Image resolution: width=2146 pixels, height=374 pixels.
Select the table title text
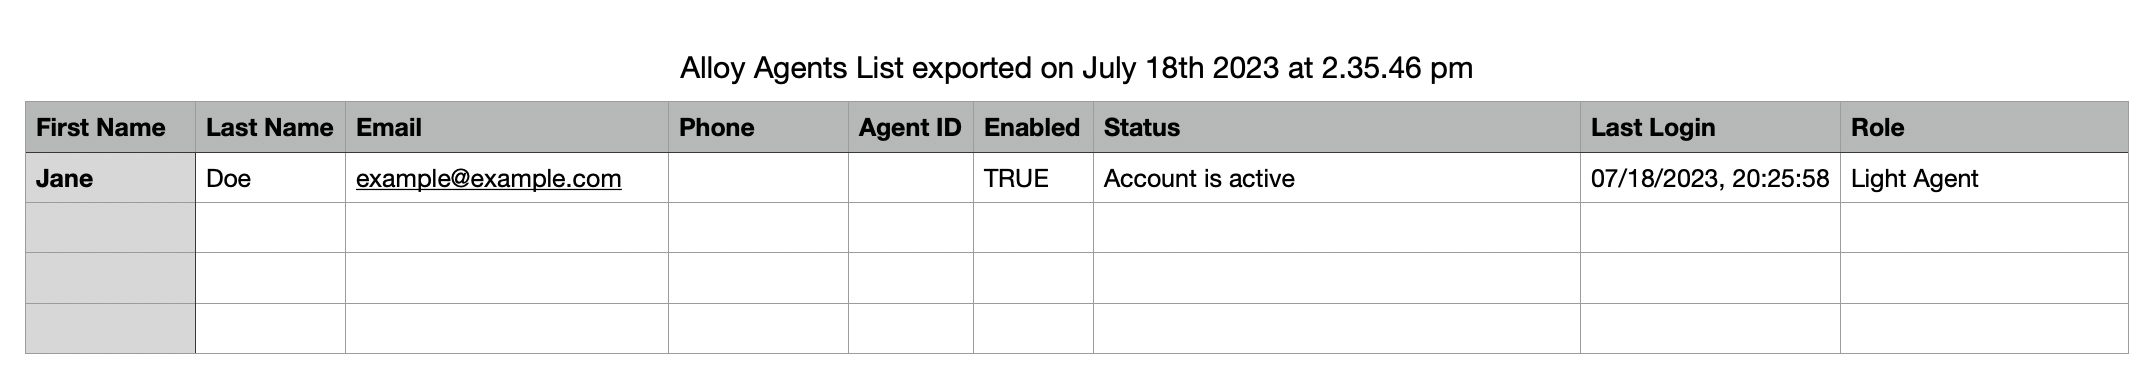1076,68
